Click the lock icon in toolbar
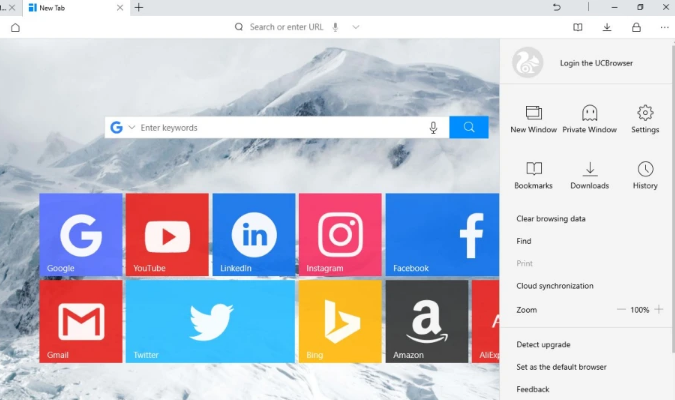The width and height of the screenshot is (675, 400). pyautogui.click(x=636, y=28)
